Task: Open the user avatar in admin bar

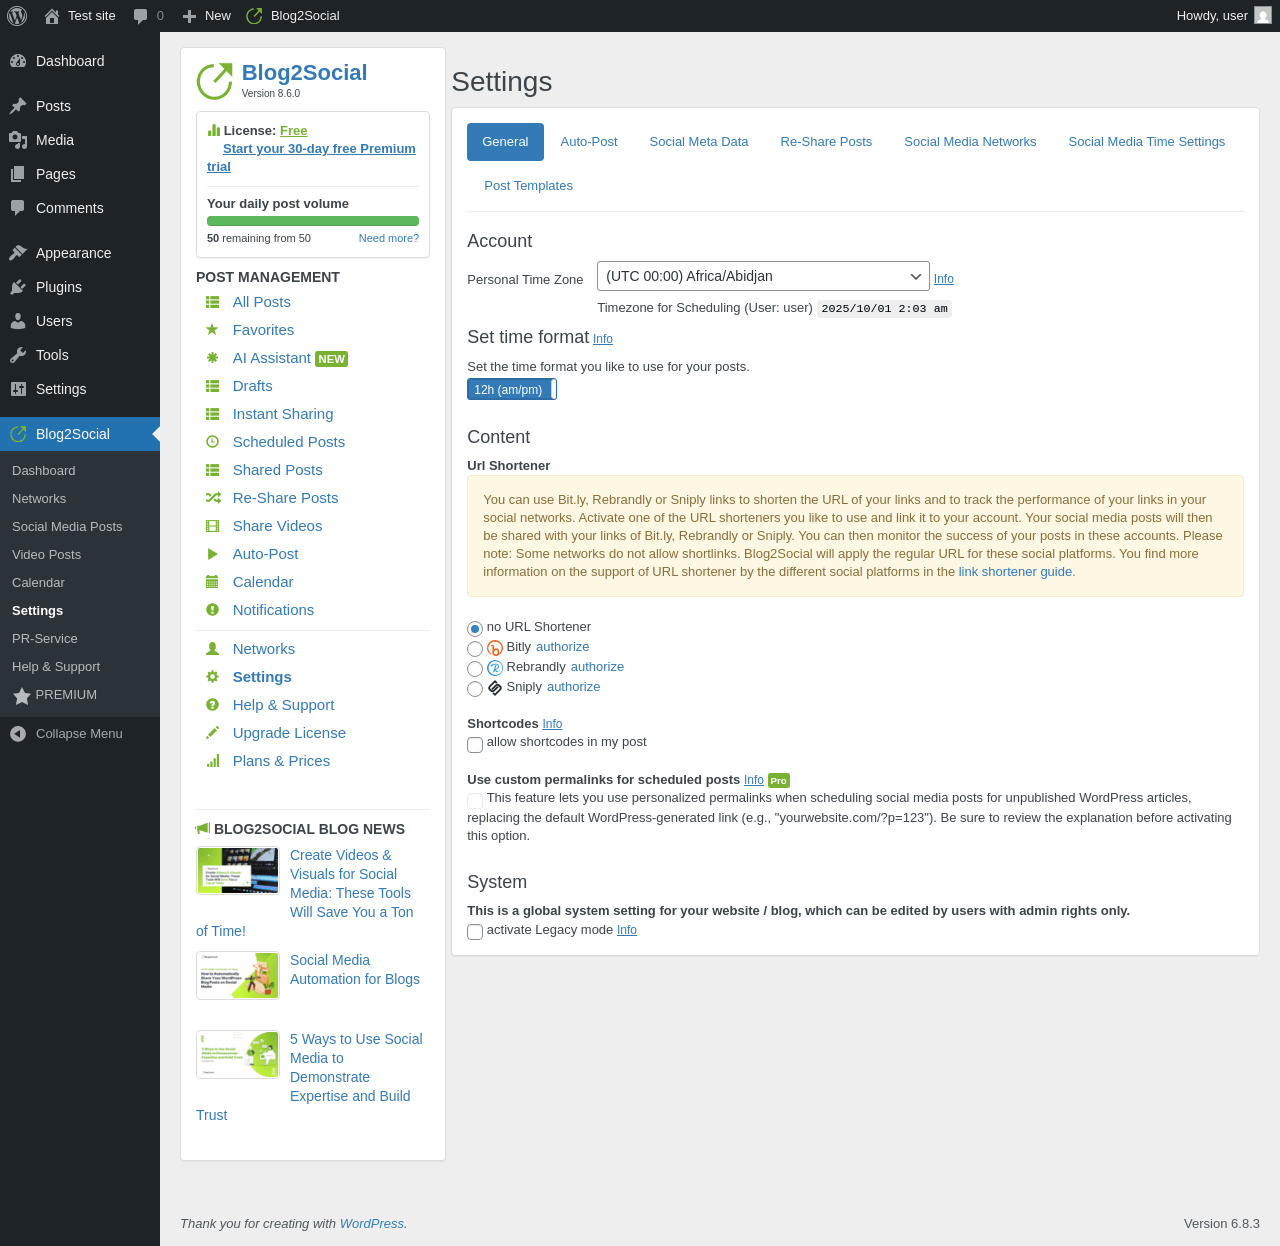Action: tap(1263, 16)
